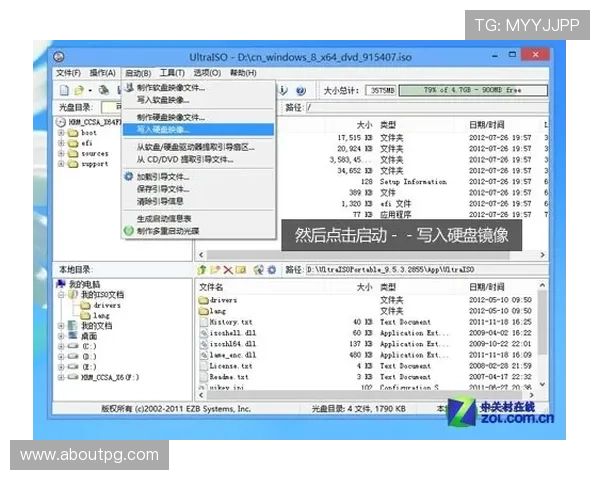
Task: Click the gear icon beside 加载引导文件
Action: (x=129, y=176)
